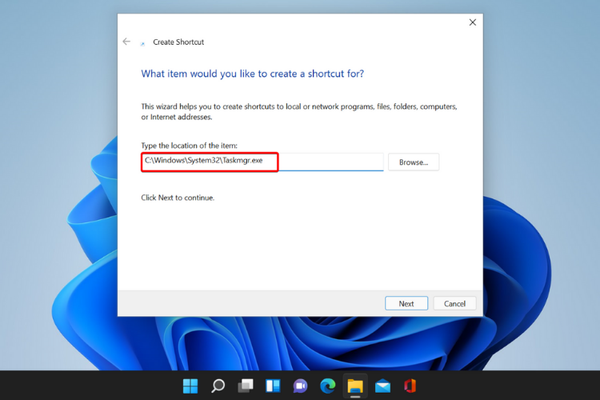Click into the item location text field
This screenshot has height=400, width=600.
330,162
